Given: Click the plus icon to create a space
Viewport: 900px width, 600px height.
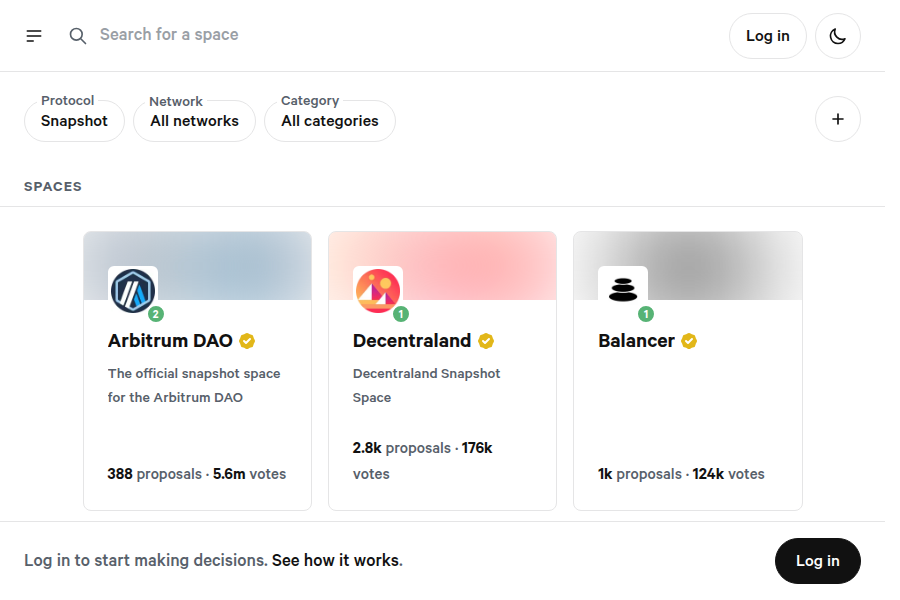Looking at the screenshot, I should coord(838,118).
